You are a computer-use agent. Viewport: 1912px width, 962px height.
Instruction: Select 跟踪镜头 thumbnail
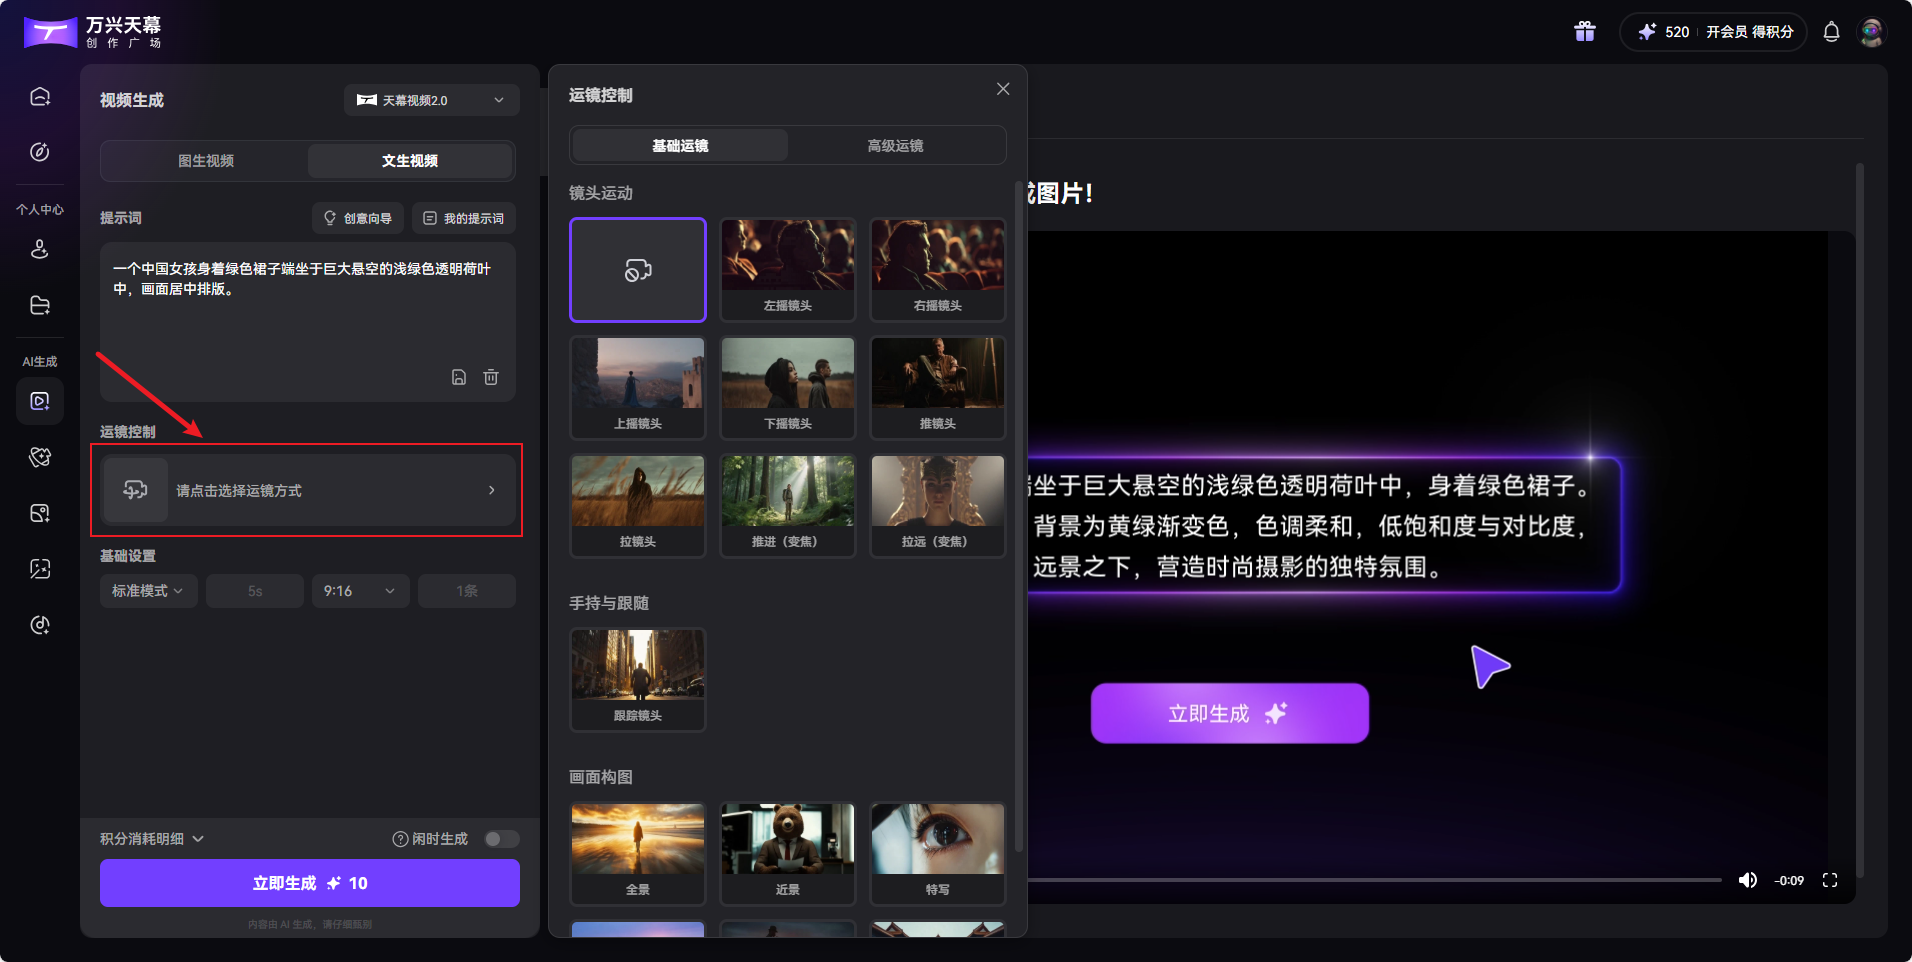tap(638, 680)
